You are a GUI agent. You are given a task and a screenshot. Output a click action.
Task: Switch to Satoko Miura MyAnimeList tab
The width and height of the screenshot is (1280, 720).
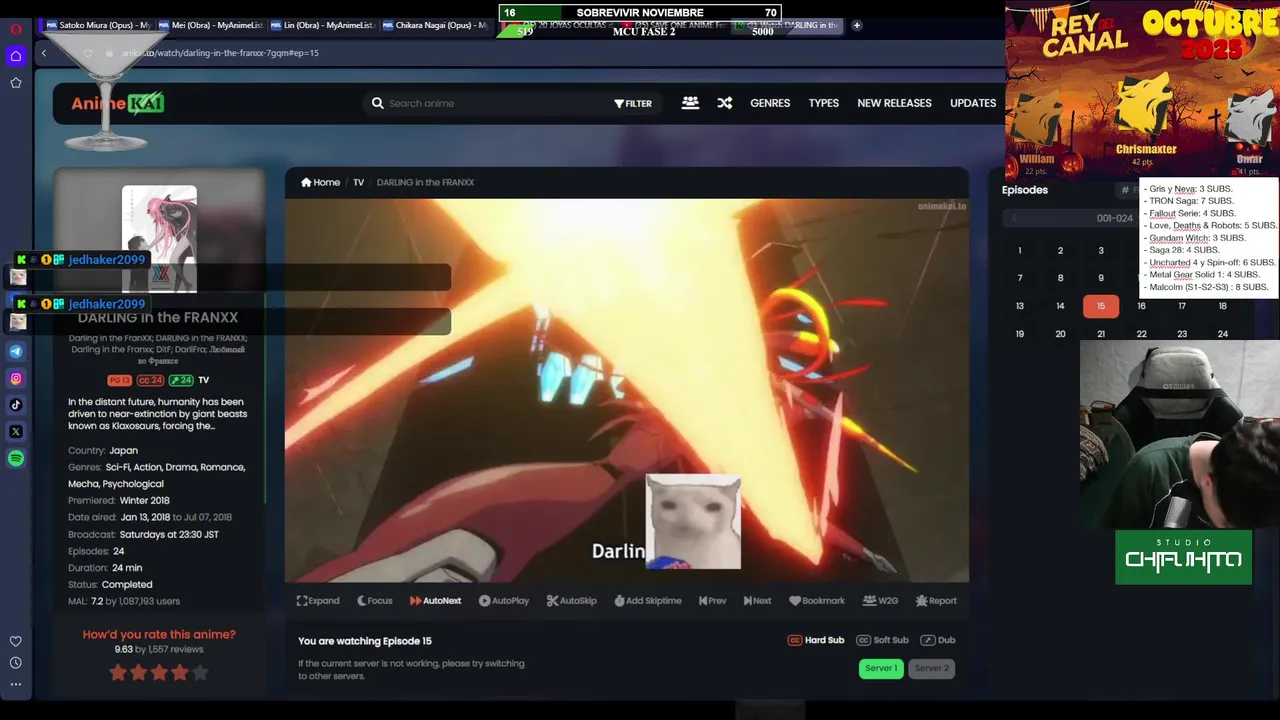[x=98, y=25]
